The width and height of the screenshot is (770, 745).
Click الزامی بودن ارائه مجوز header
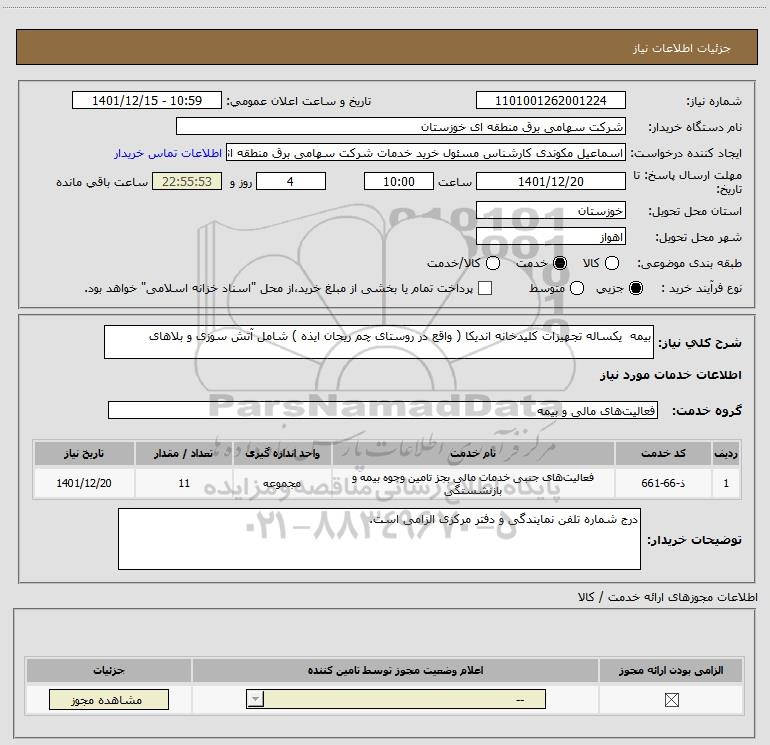tap(671, 670)
